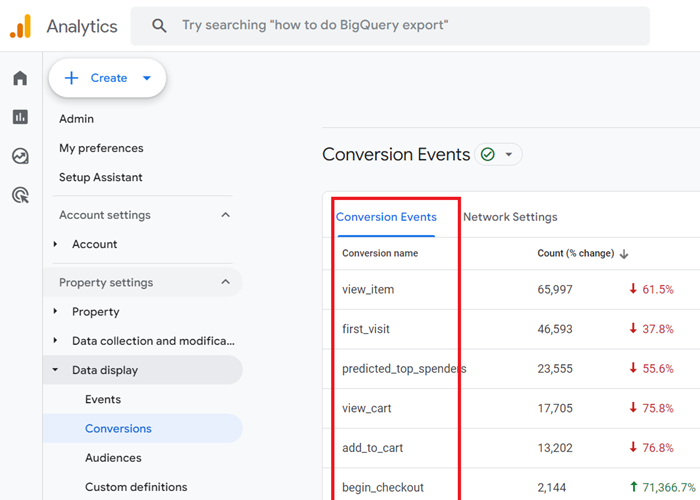700x500 pixels.
Task: Click the 17,705 count value
Action: click(x=555, y=408)
